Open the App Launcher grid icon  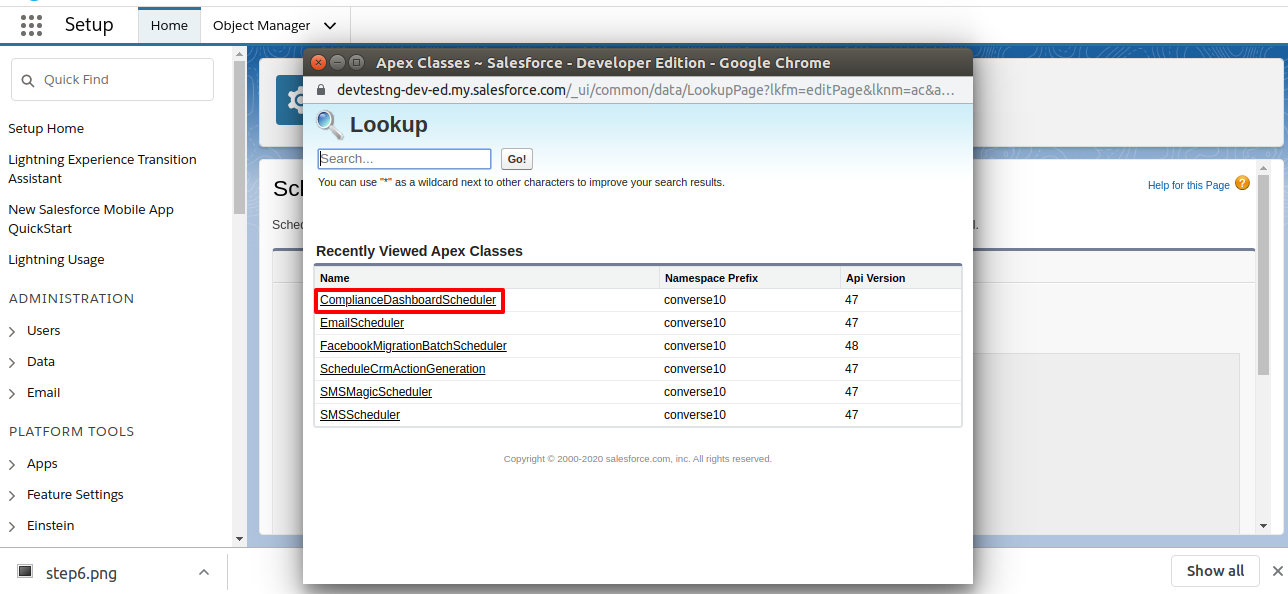coord(31,25)
